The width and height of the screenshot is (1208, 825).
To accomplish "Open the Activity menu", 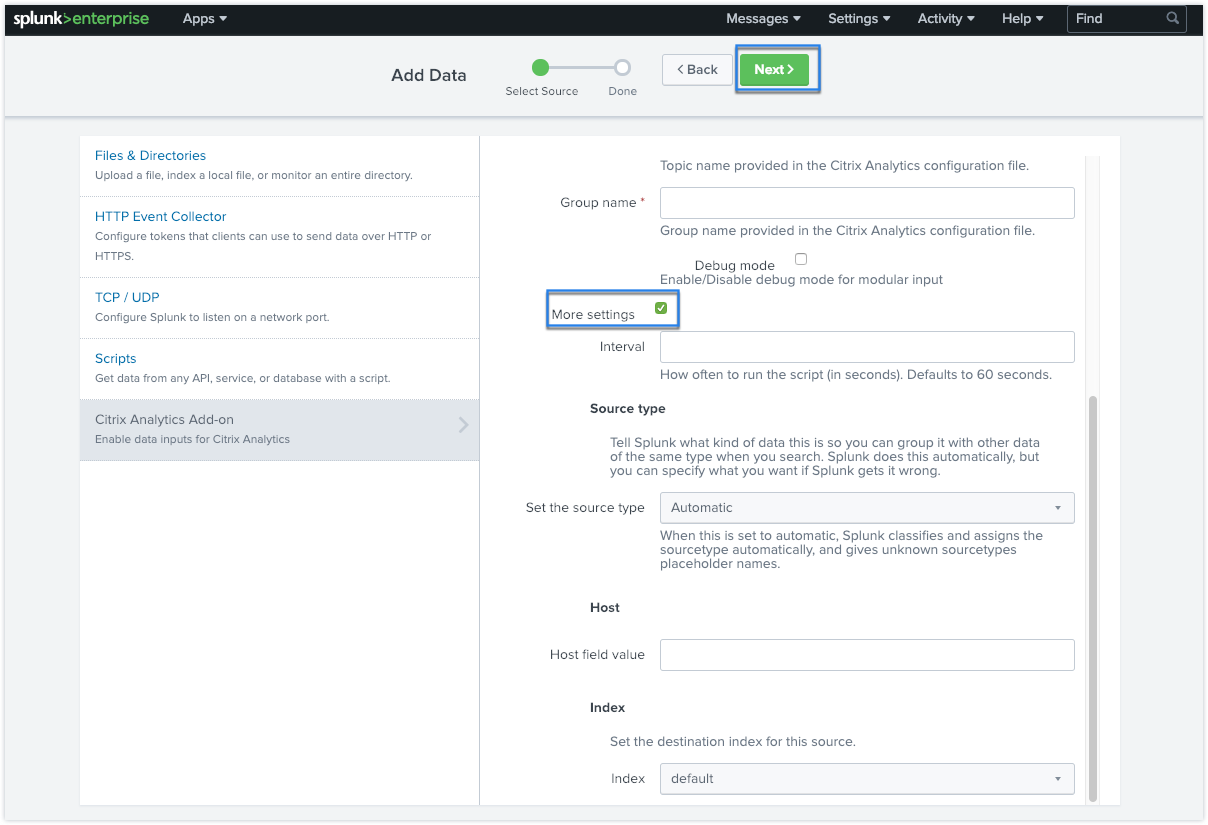I will coord(945,19).
